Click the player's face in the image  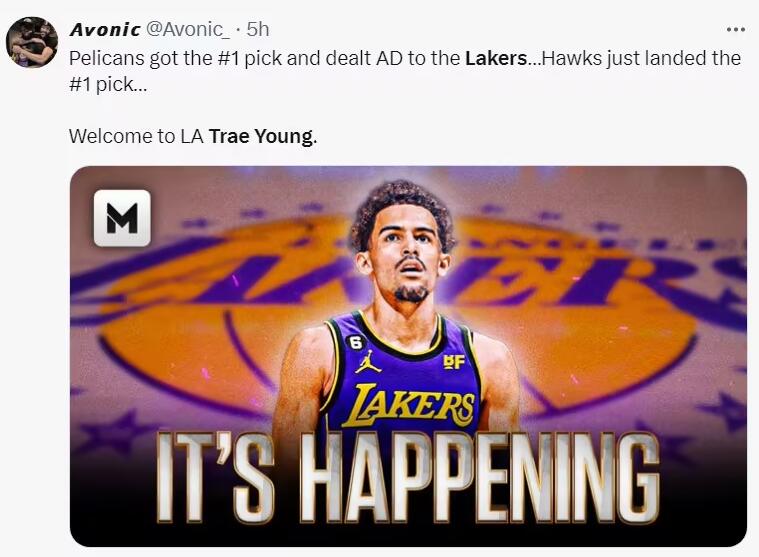(x=409, y=255)
